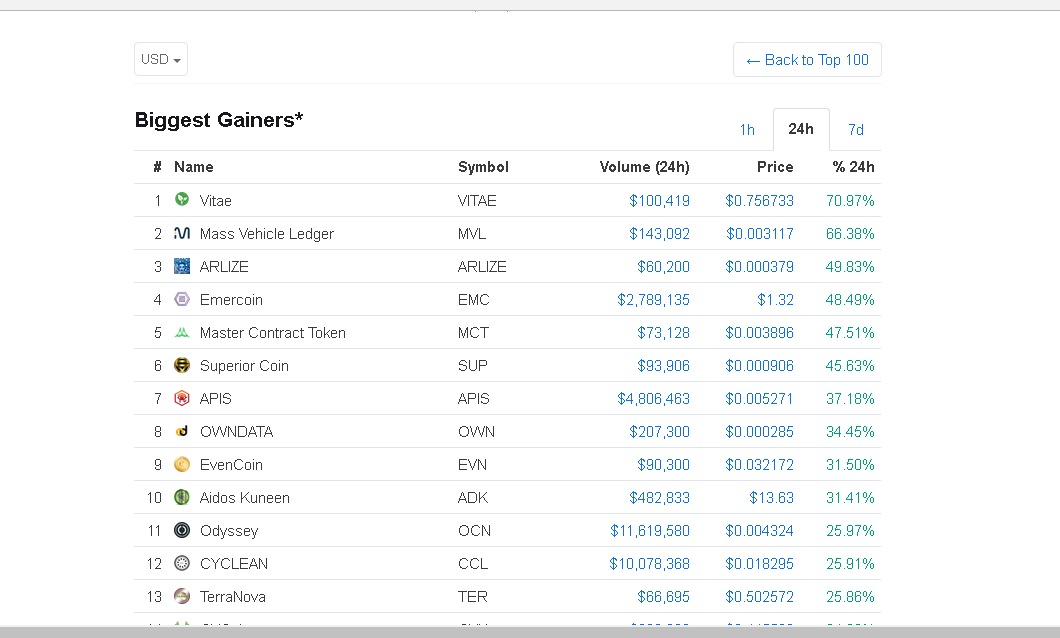1060x638 pixels.
Task: Click the Mass Vehicle Ledger logo icon
Action: point(182,233)
